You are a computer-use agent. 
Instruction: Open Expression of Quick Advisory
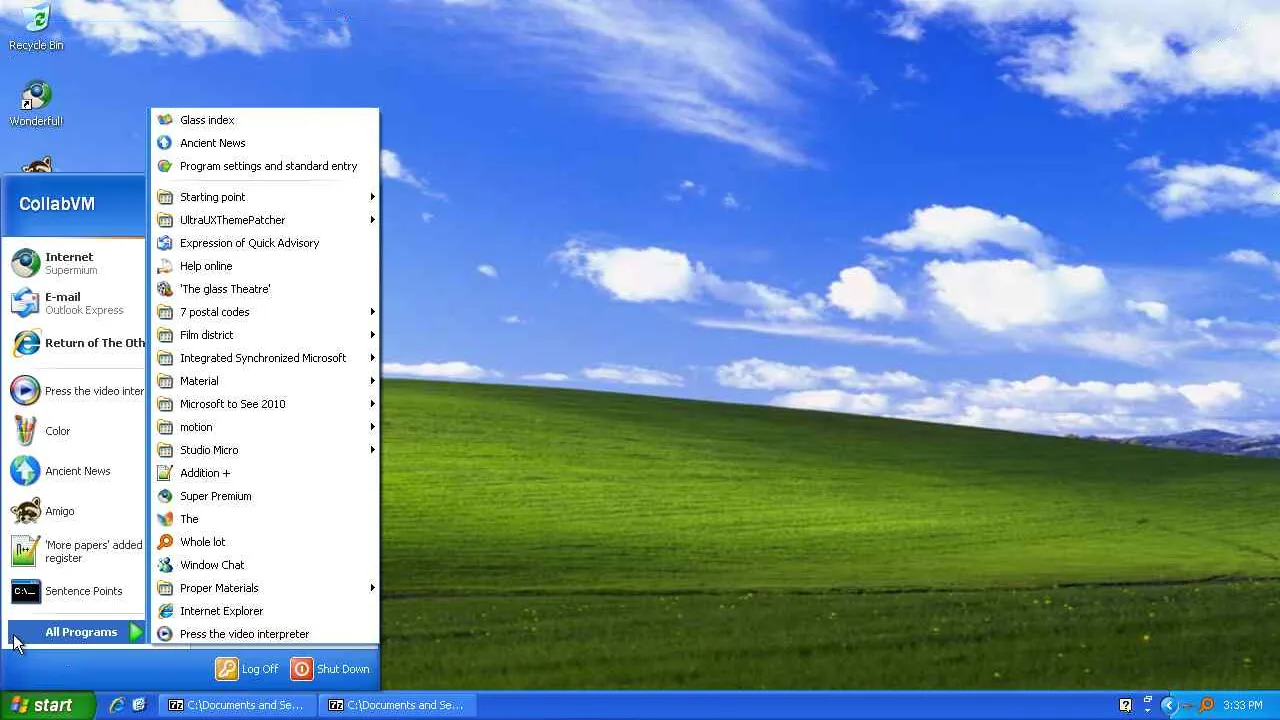265,243
